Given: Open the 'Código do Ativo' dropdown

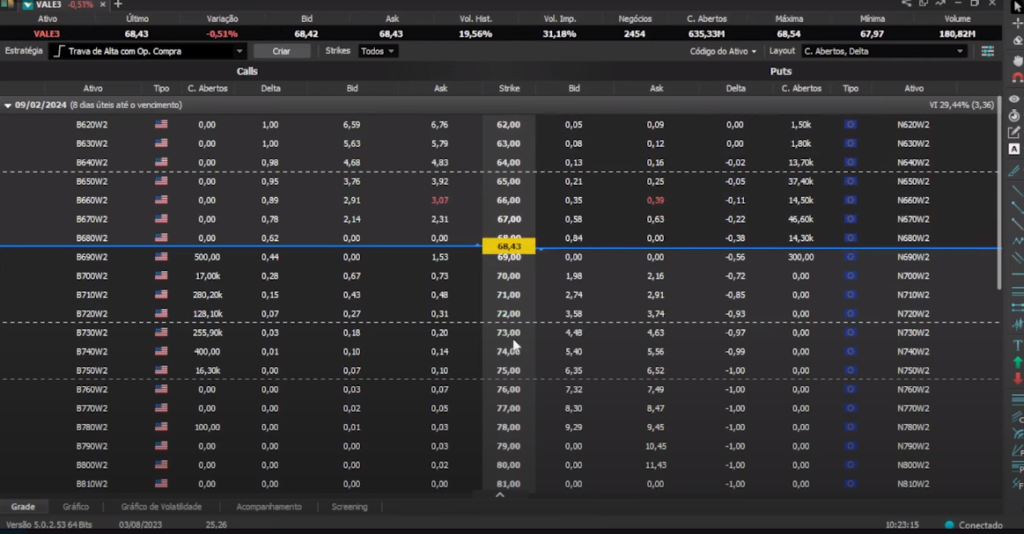Looking at the screenshot, I should [723, 51].
